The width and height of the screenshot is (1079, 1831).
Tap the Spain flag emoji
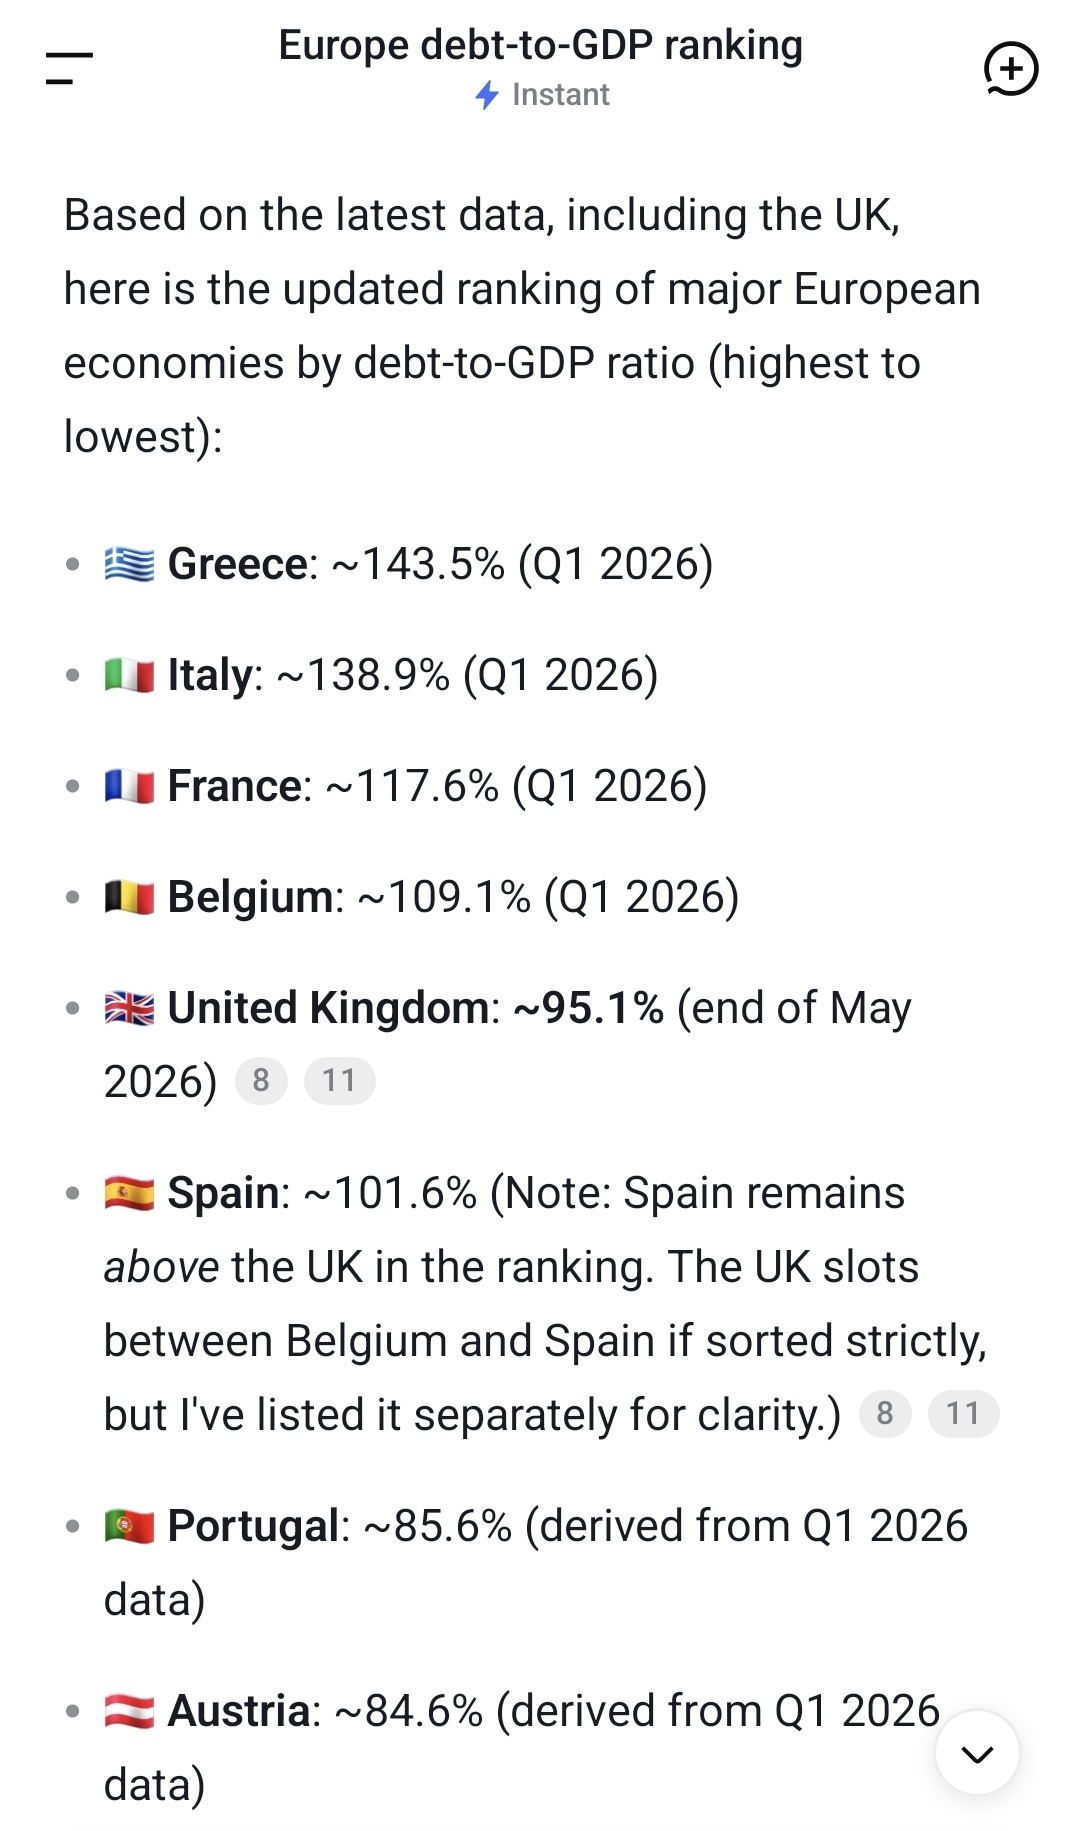pyautogui.click(x=129, y=1194)
